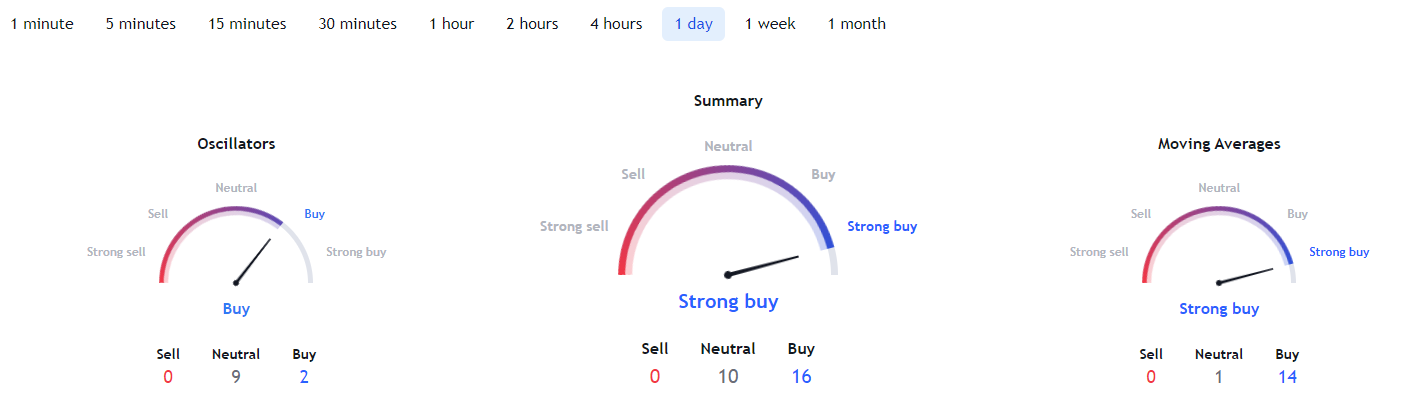Click the Summary Strong buy result label
Screen dimensions: 1406x415
pyautogui.click(x=728, y=301)
